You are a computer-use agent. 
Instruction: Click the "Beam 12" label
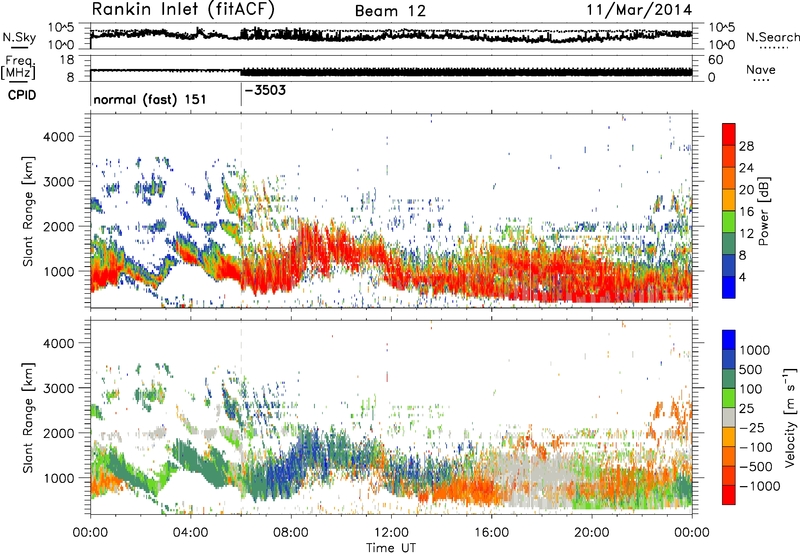tap(390, 11)
